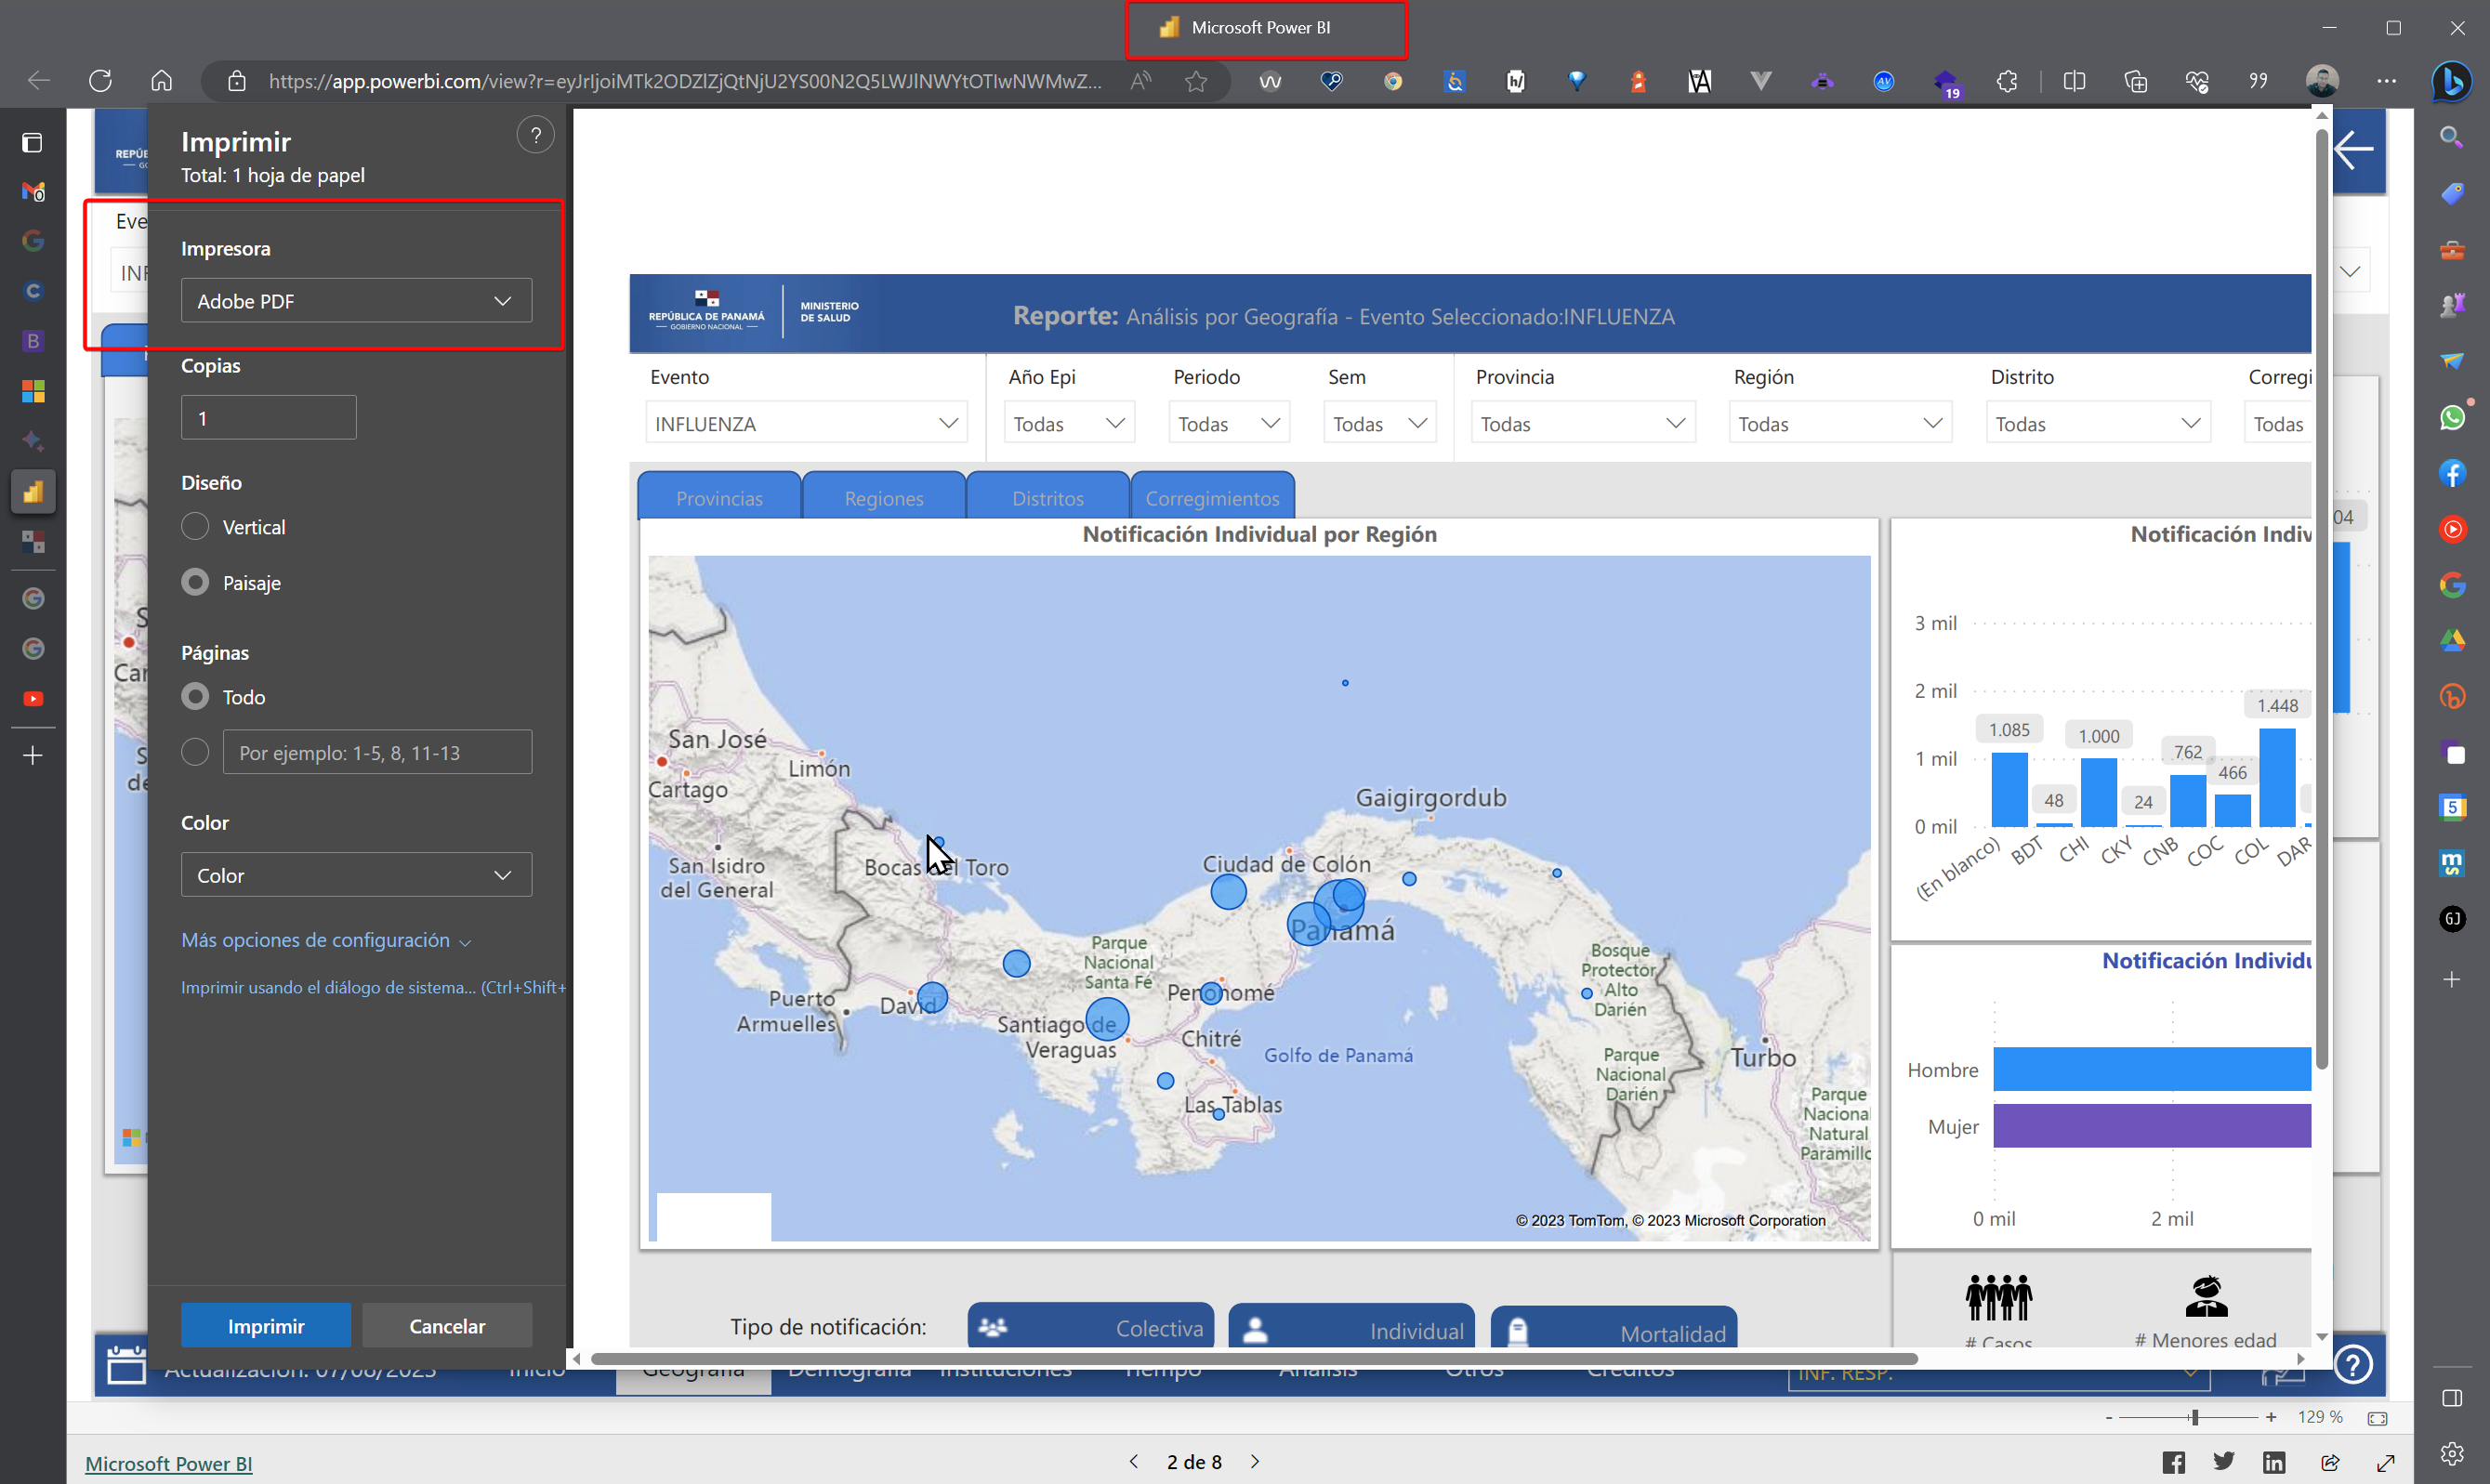Open the Año Epi dropdown
Screen dimensions: 2490x1484
click(1069, 424)
